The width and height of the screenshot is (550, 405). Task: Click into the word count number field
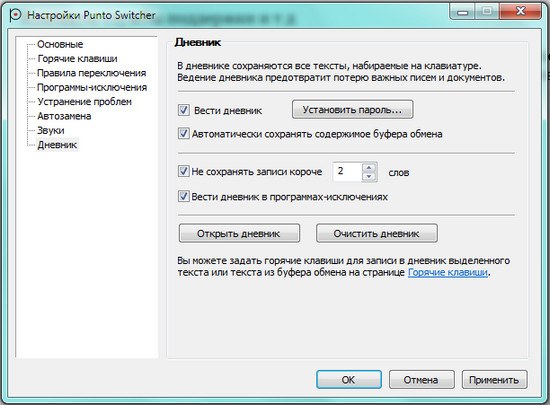pyautogui.click(x=348, y=172)
